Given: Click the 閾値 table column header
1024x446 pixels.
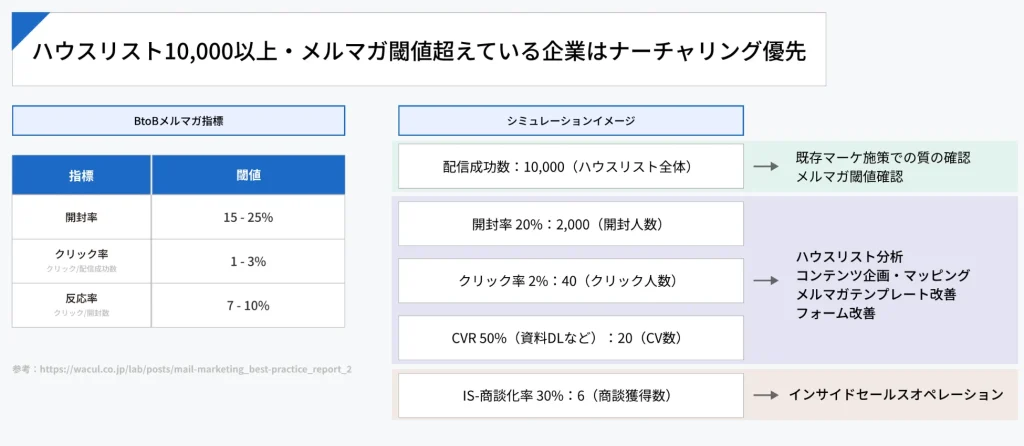Looking at the screenshot, I should 248,175.
